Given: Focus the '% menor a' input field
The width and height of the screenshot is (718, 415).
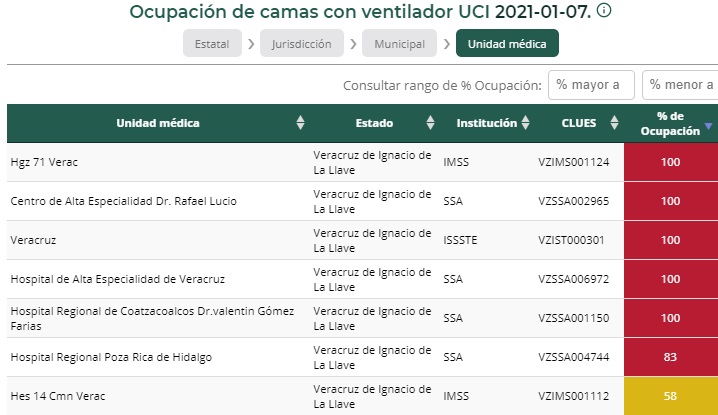Looking at the screenshot, I should click(680, 85).
